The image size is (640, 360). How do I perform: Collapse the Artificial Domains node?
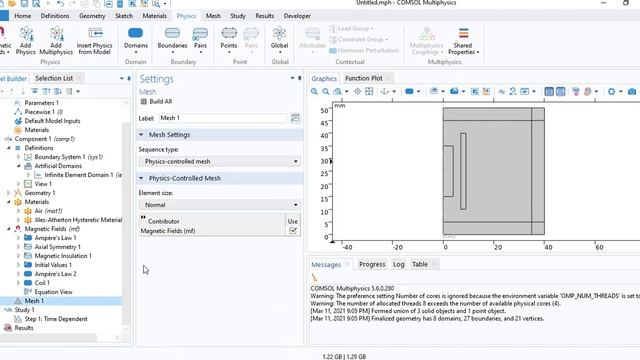pos(18,166)
